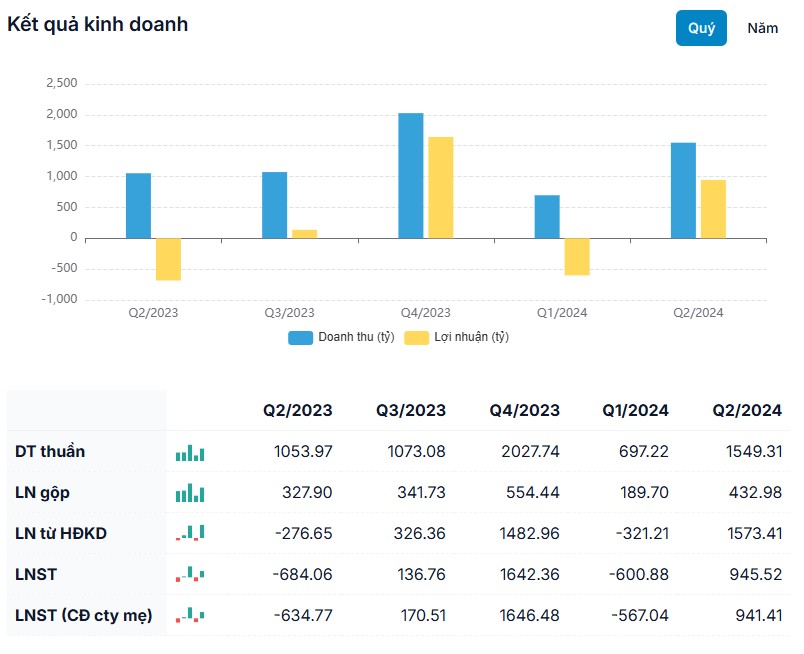Switch to the Năm view
Image resolution: width=804 pixels, height=654 pixels.
tap(762, 28)
